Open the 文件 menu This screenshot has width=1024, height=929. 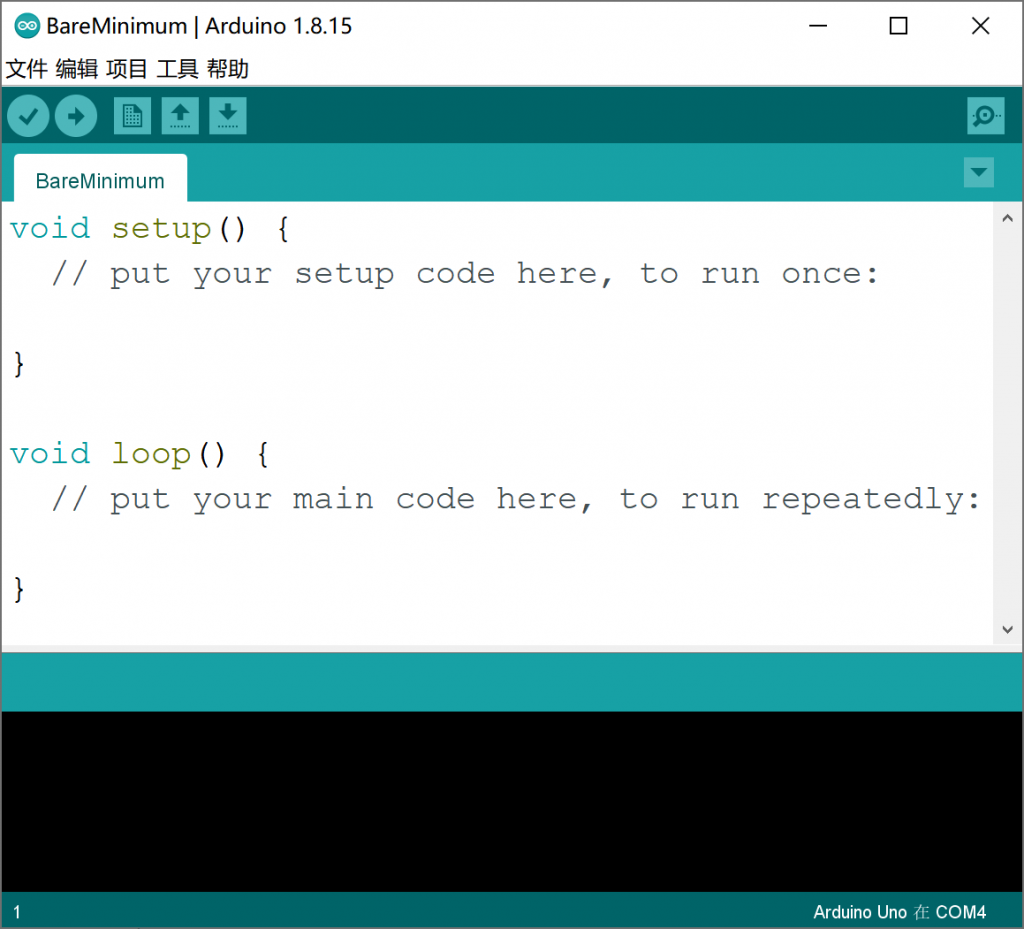tap(27, 69)
